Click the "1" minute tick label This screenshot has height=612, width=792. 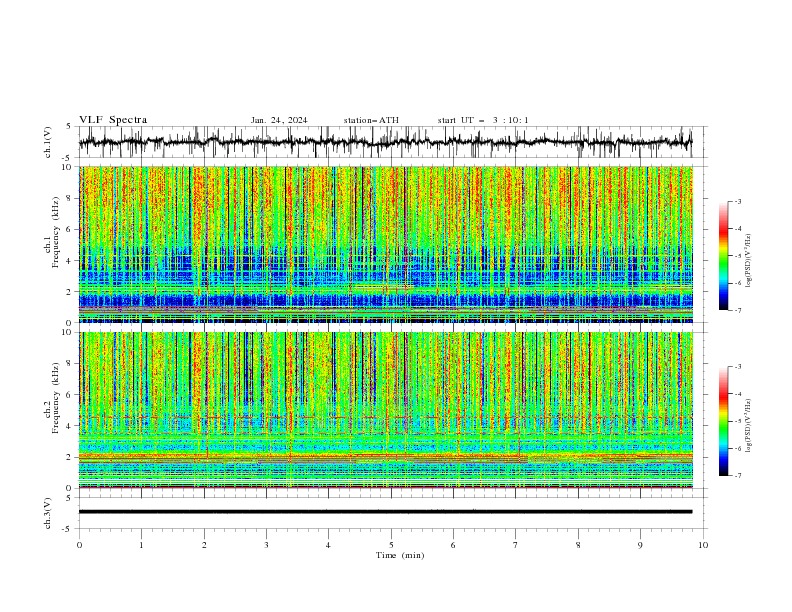click(x=141, y=545)
